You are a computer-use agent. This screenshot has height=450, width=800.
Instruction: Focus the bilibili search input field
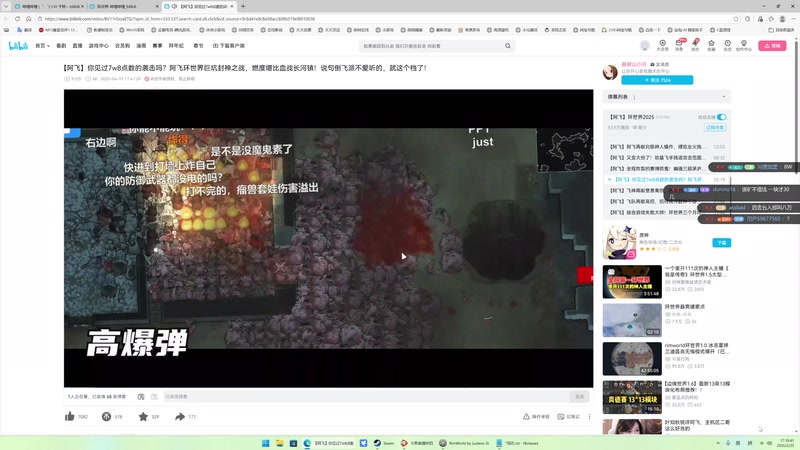tap(431, 46)
